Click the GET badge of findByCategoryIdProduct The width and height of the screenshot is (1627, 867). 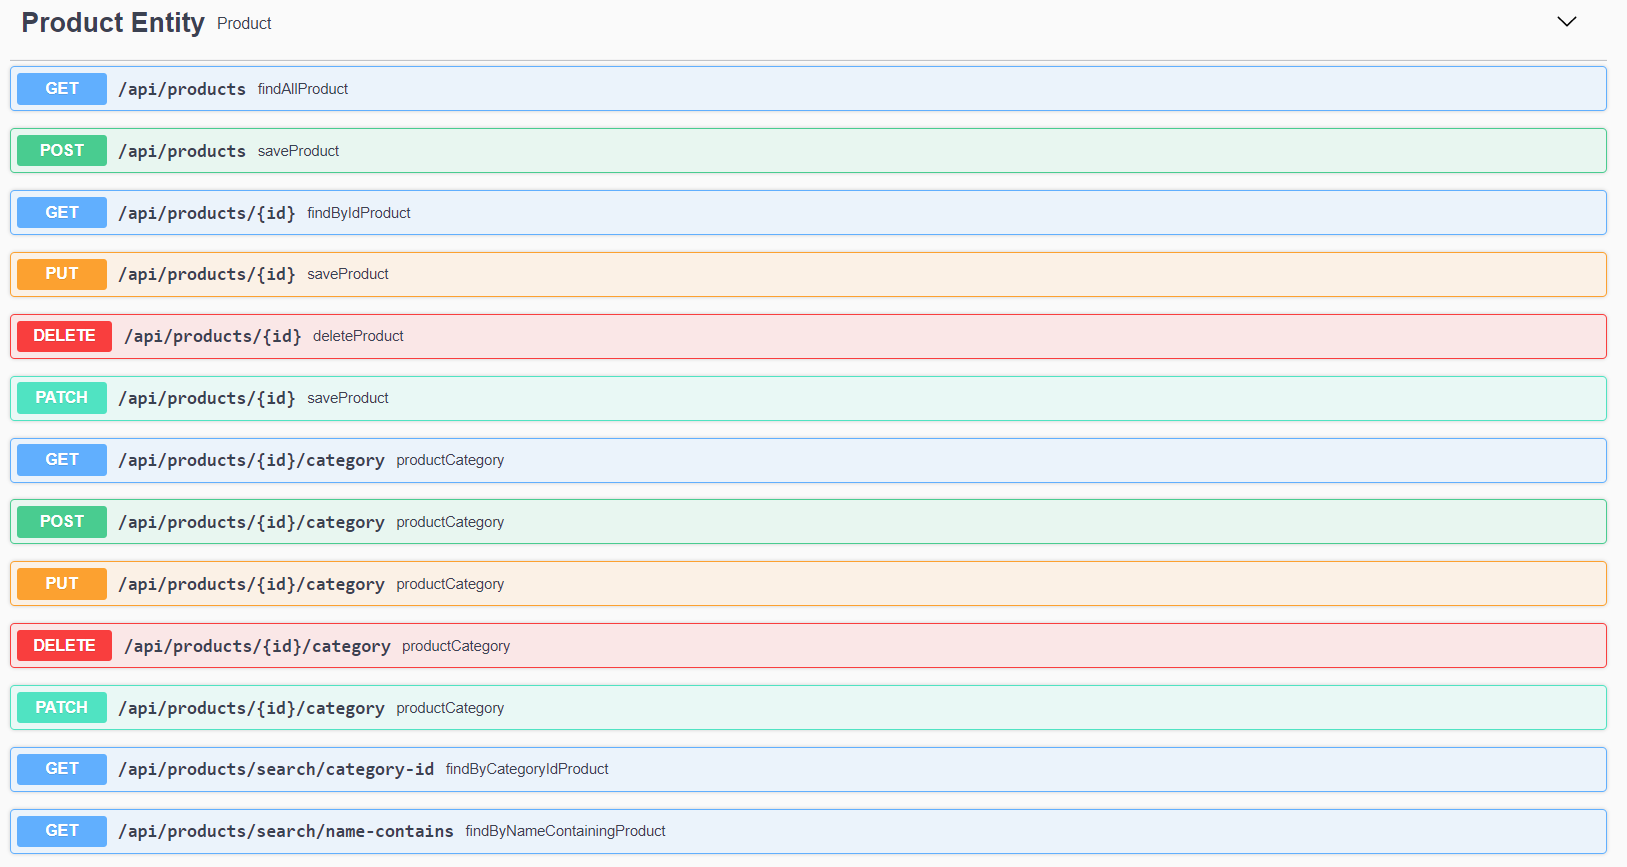point(62,769)
